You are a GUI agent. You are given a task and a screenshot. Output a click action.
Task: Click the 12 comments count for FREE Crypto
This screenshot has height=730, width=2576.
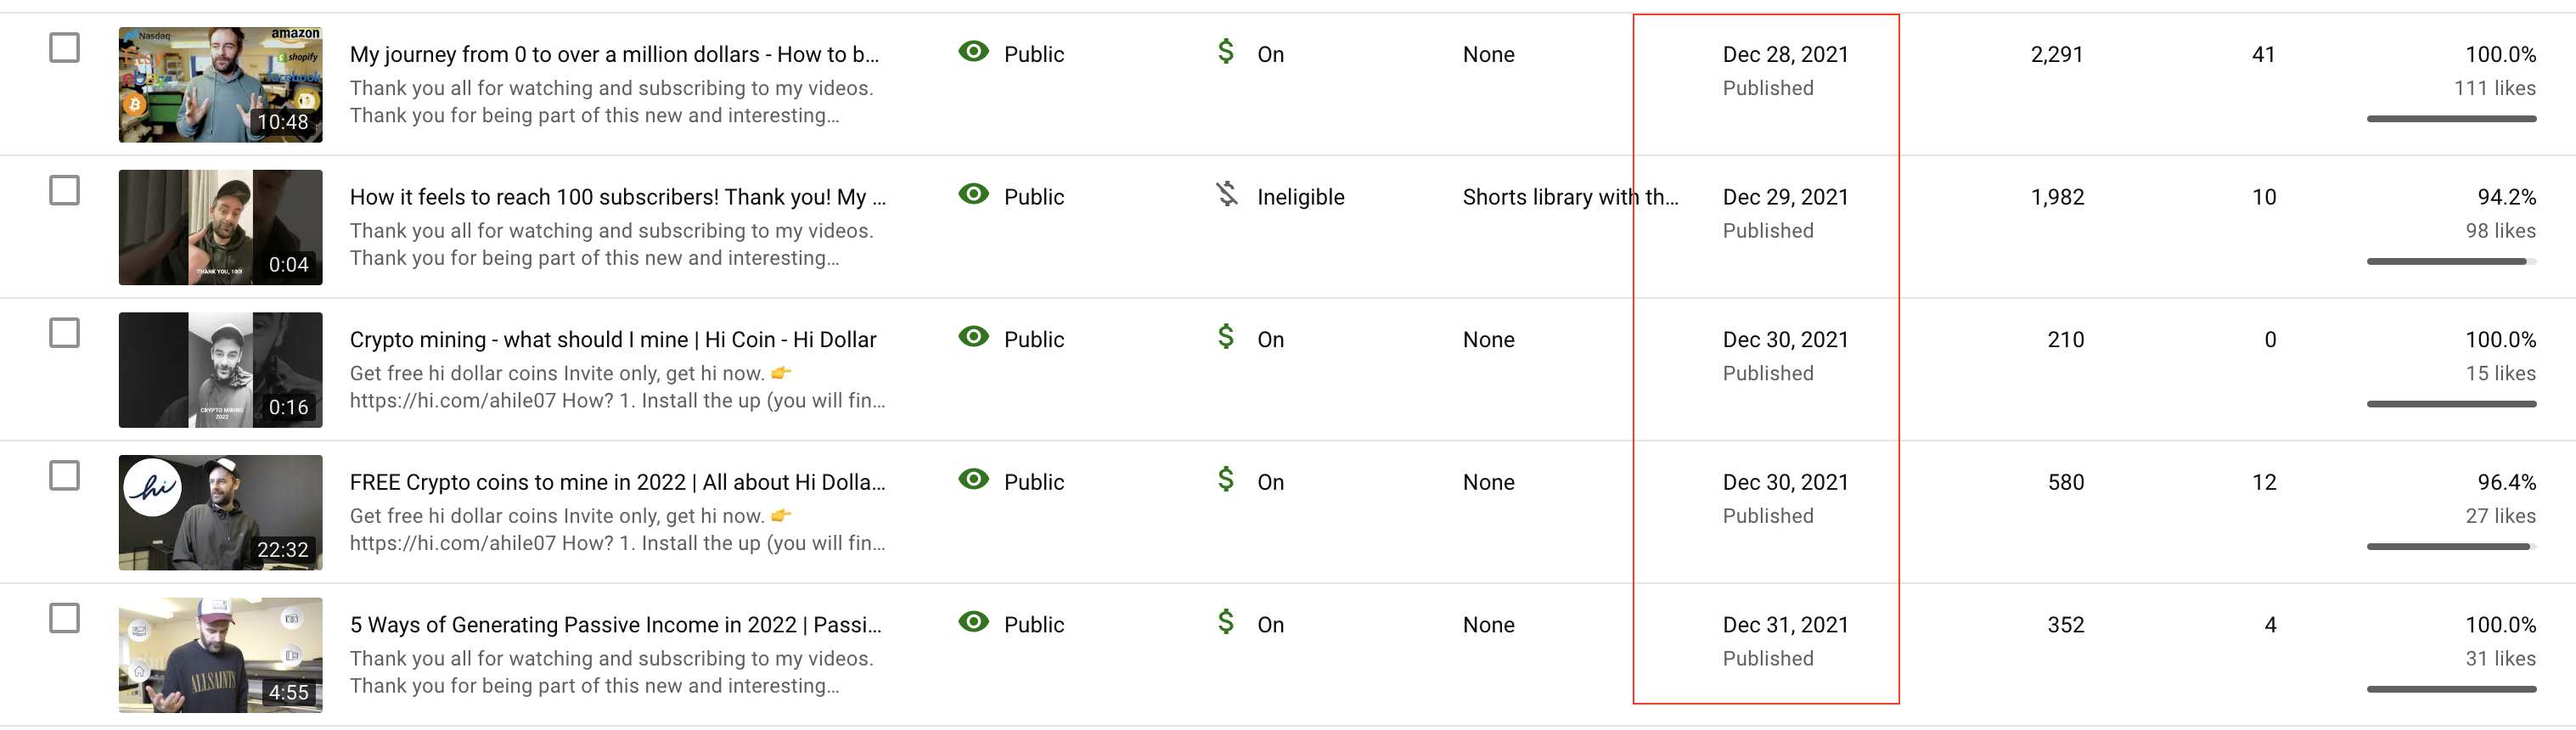pos(2264,482)
